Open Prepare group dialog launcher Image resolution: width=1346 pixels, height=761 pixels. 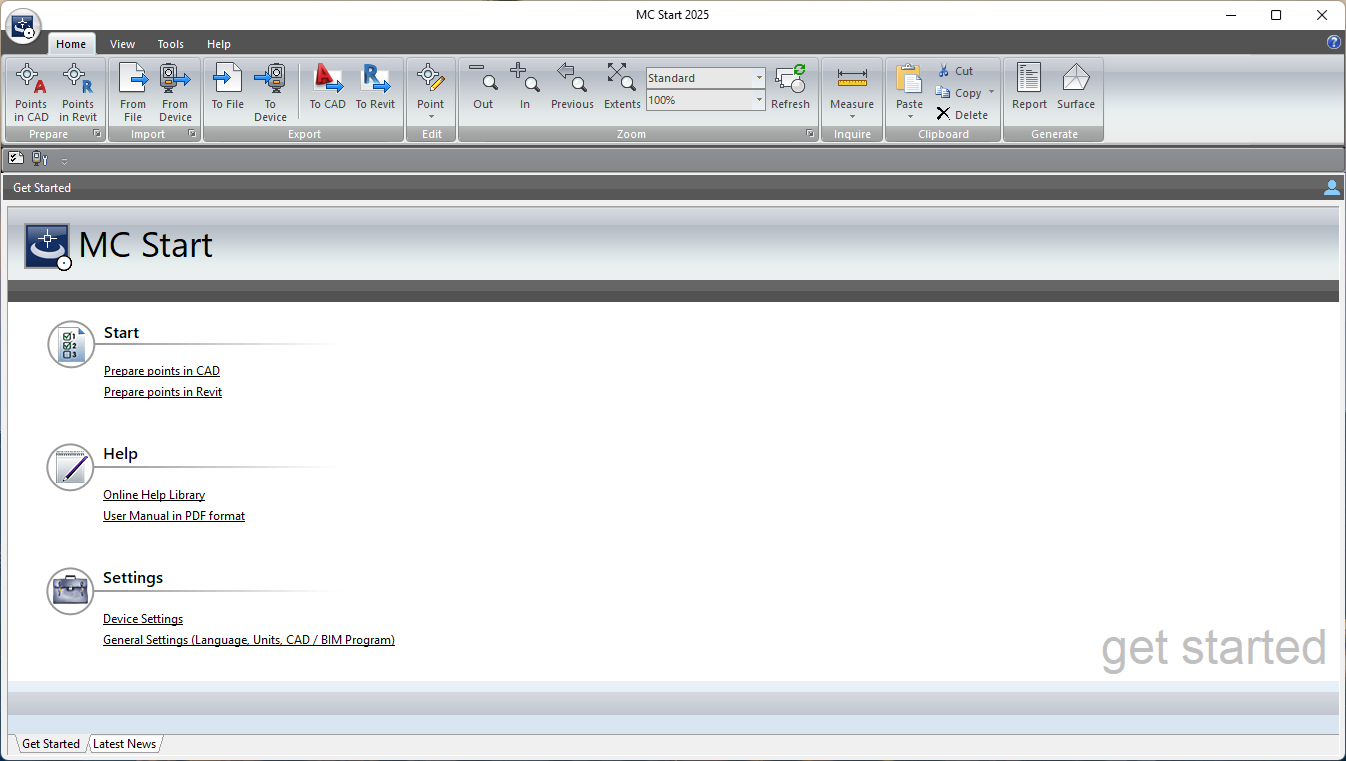[x=97, y=134]
